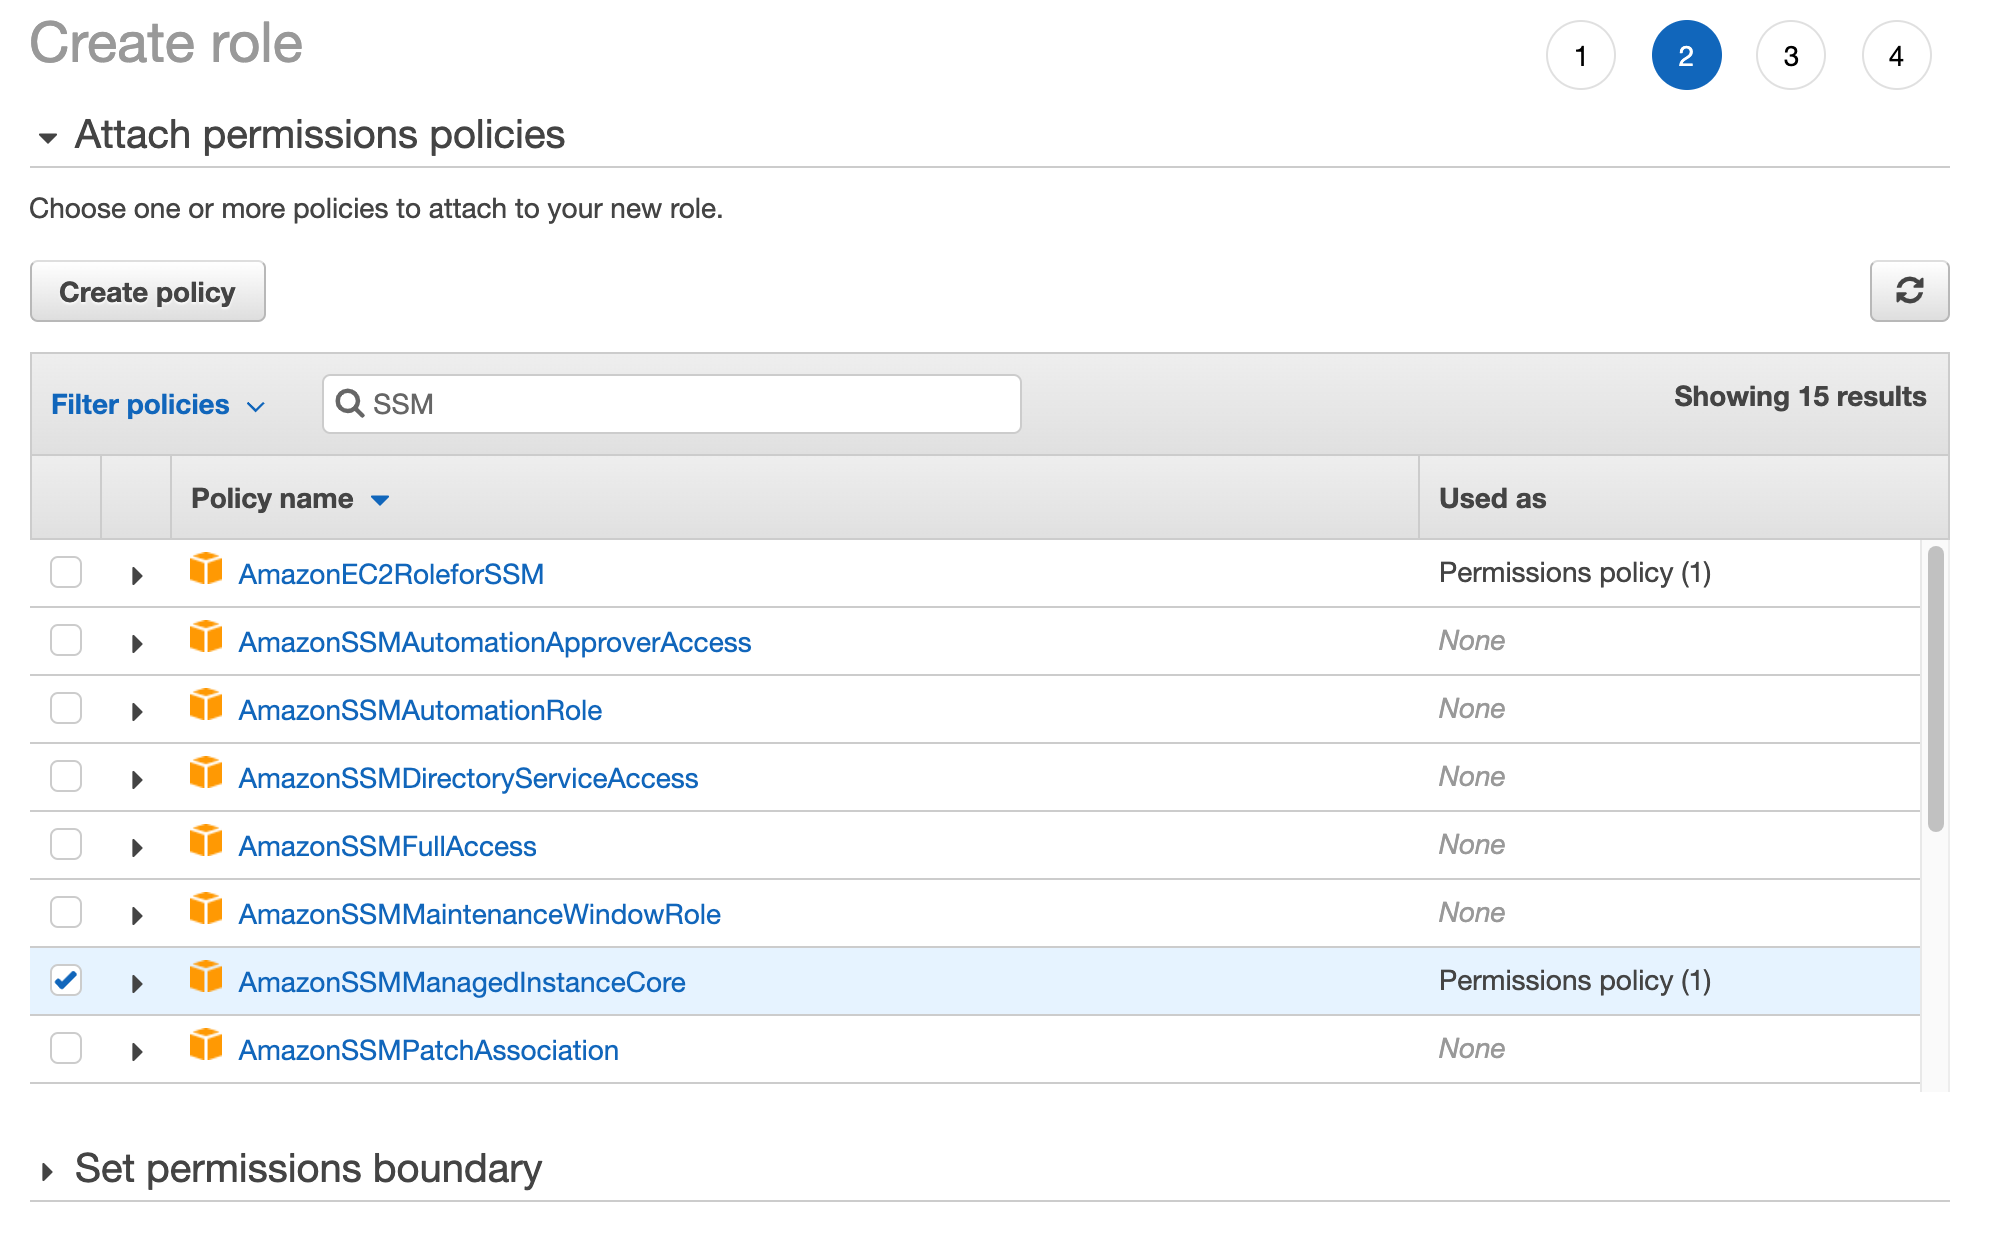Check the AmazonSSMAutomationApproverAccess checkbox

click(66, 640)
